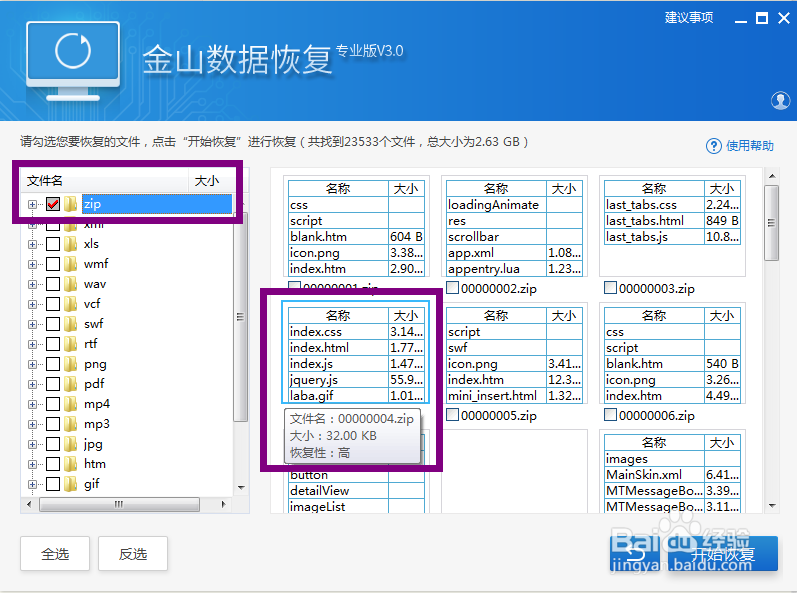The width and height of the screenshot is (797, 593).
Task: Check the 00000003.zip file checkbox
Action: click(x=610, y=288)
